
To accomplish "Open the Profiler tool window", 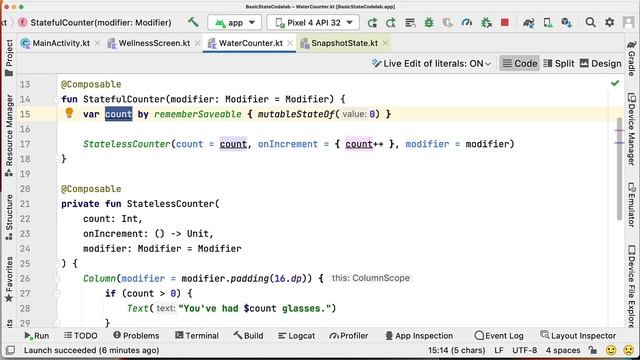I will point(349,336).
